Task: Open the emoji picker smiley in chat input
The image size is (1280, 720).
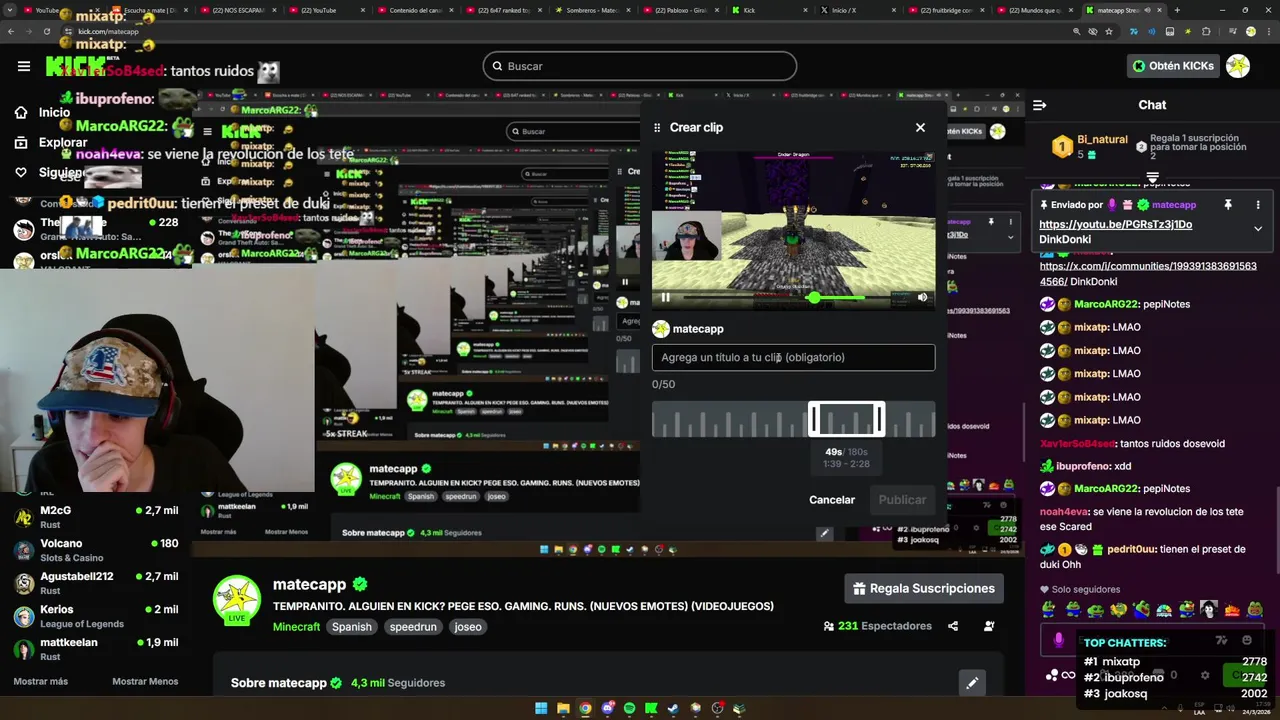Action: click(1247, 640)
